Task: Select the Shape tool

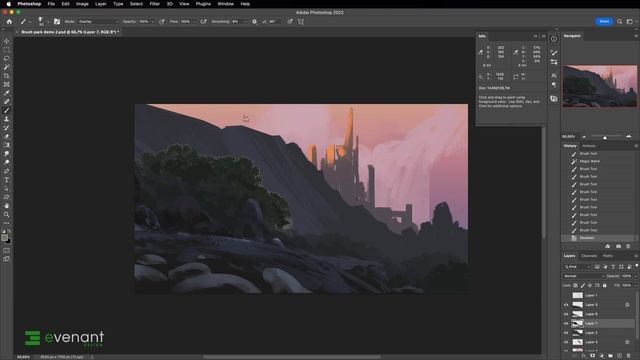Action: coord(7,197)
